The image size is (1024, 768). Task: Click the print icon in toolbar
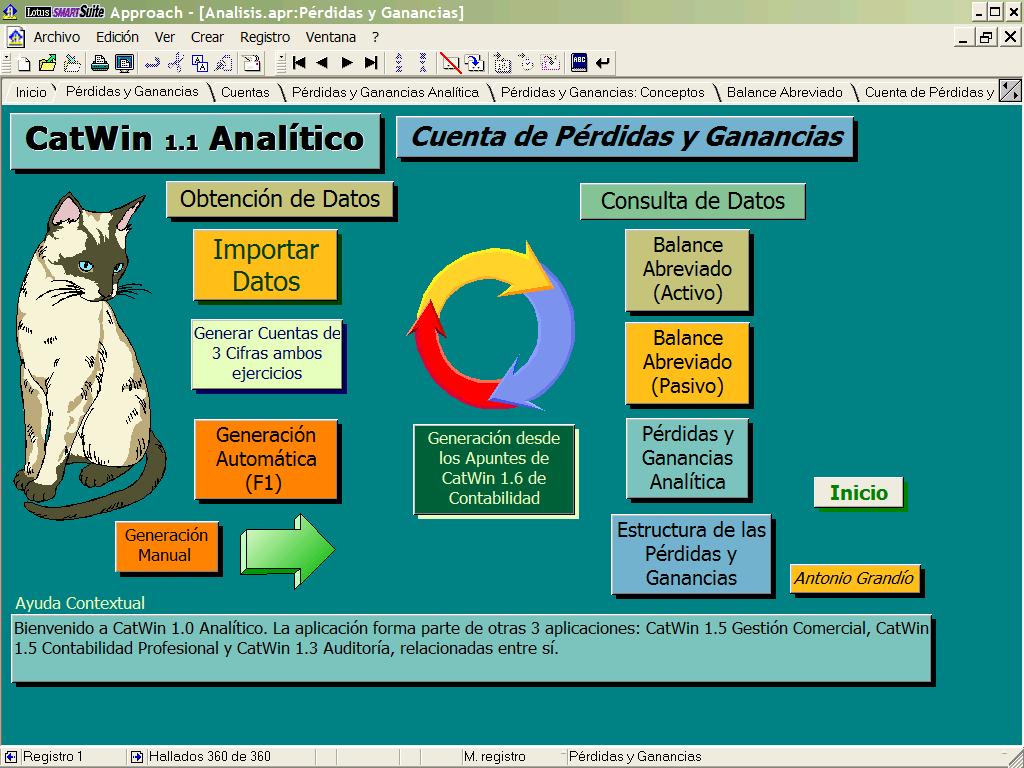100,63
